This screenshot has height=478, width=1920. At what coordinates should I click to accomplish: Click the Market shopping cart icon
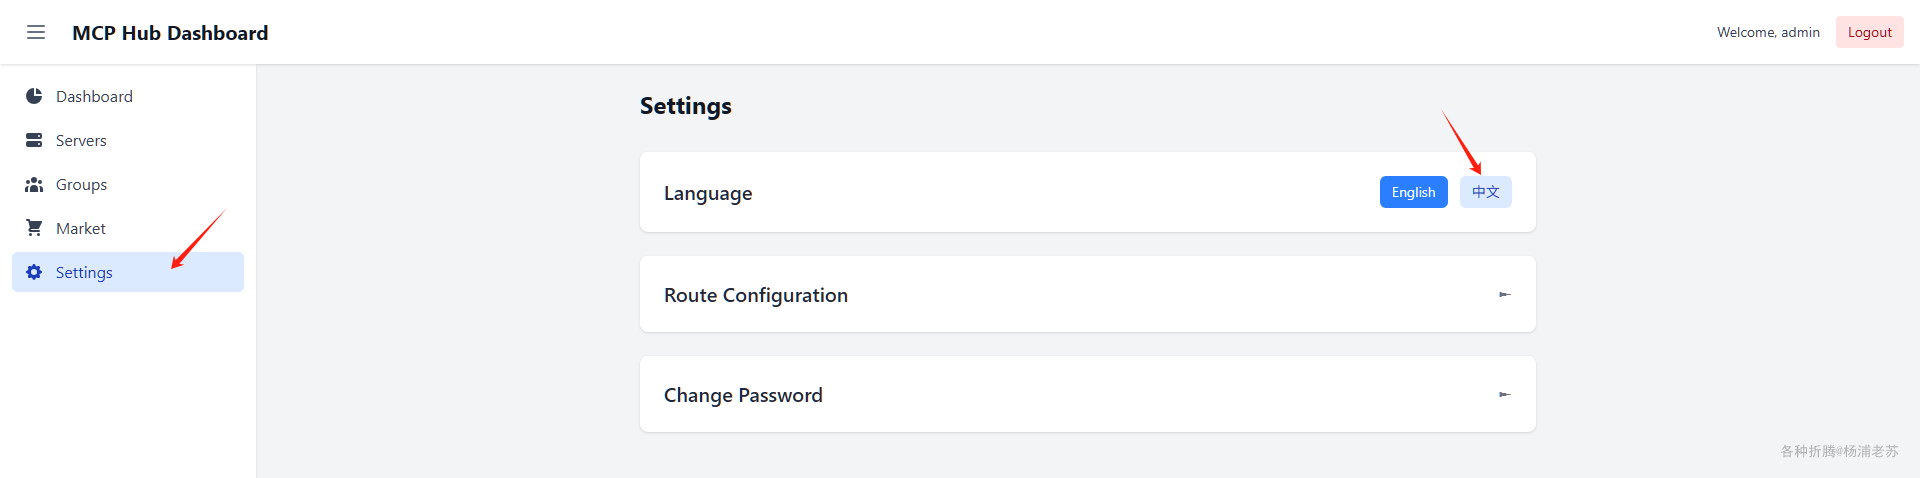click(x=34, y=228)
